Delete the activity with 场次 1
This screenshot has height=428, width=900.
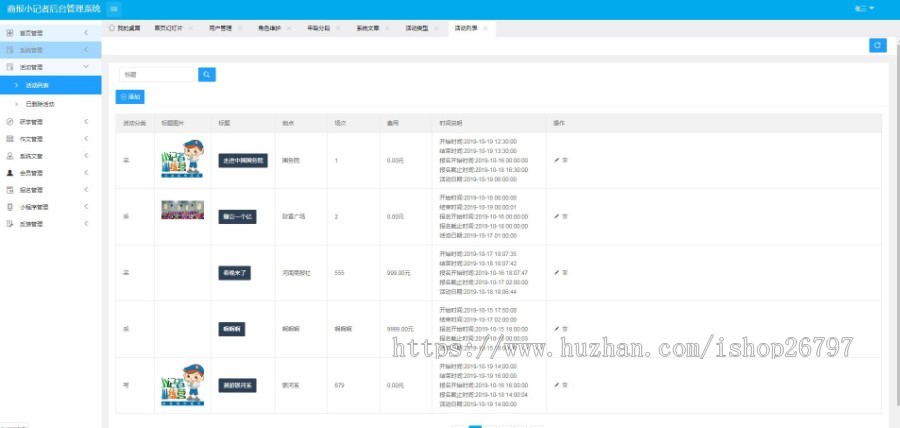pos(565,161)
